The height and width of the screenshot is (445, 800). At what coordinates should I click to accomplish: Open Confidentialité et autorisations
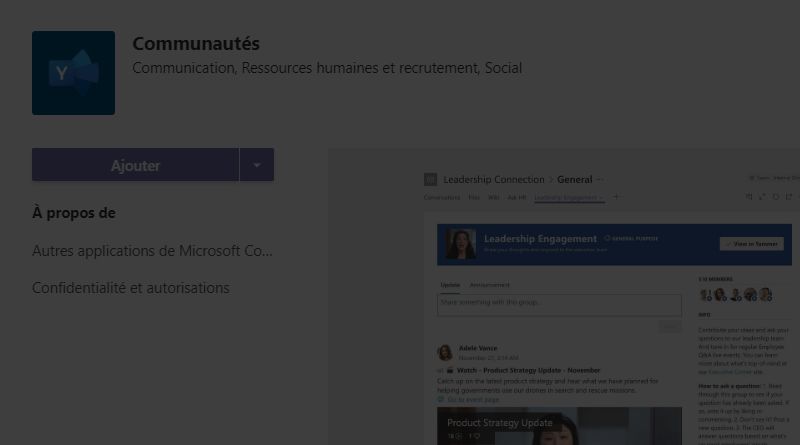[x=131, y=288]
